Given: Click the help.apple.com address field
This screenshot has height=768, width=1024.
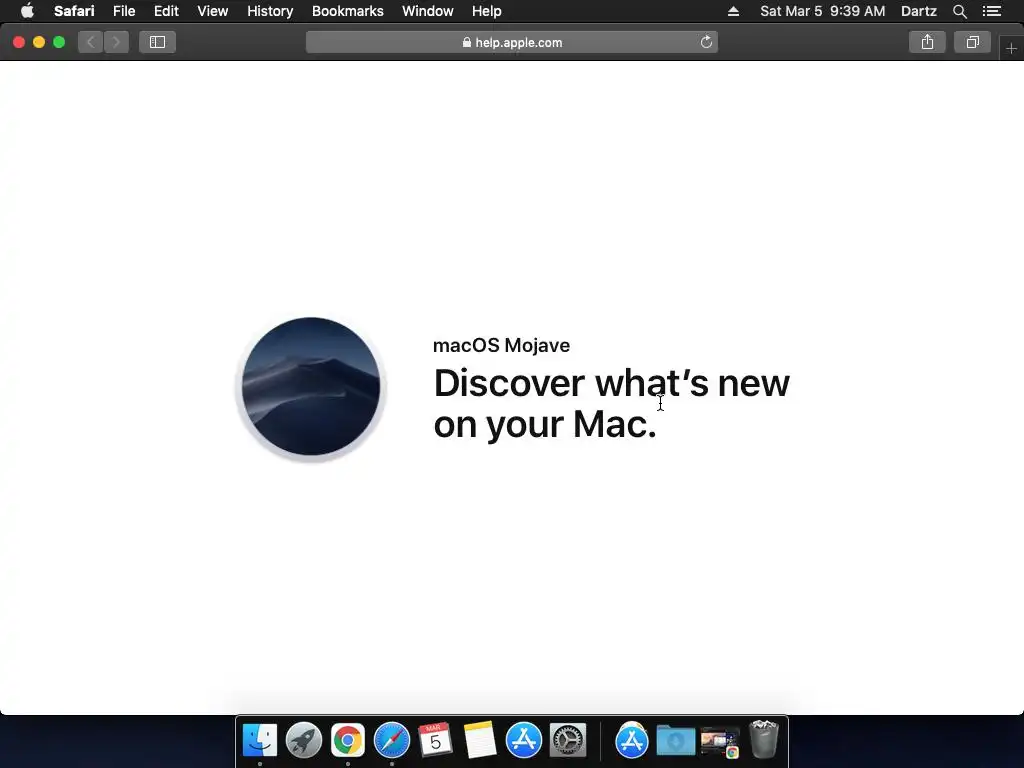Looking at the screenshot, I should tap(512, 42).
